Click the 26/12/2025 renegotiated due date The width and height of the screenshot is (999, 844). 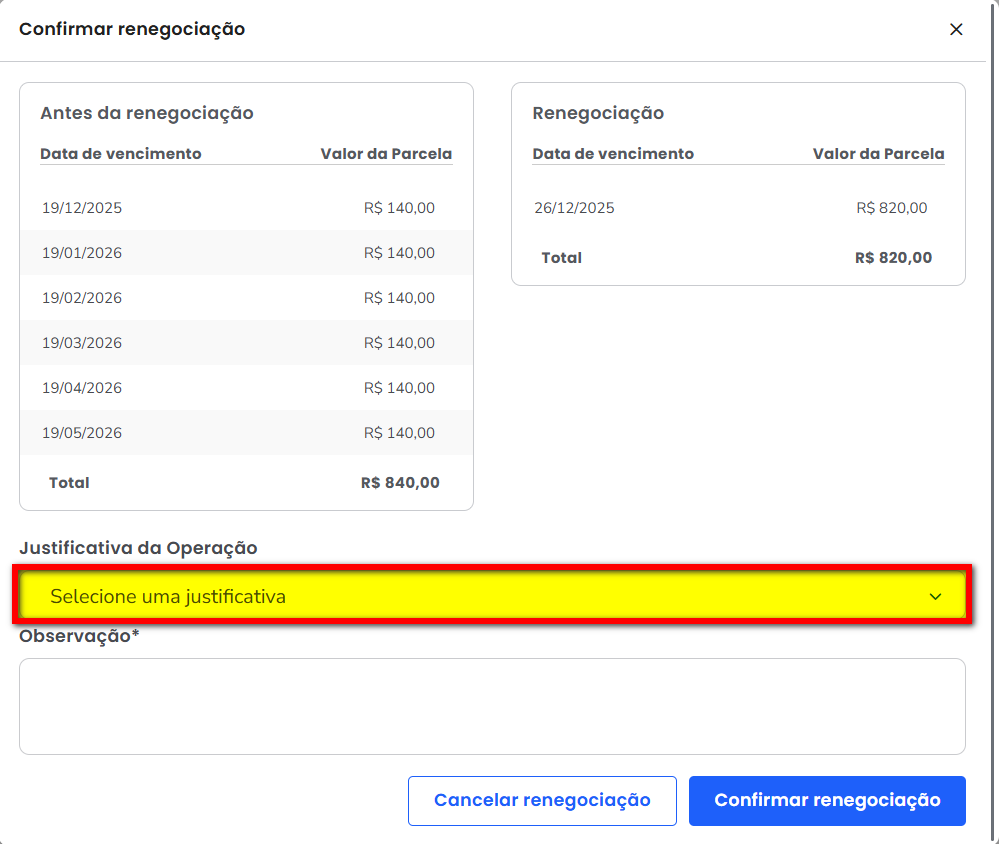(574, 208)
